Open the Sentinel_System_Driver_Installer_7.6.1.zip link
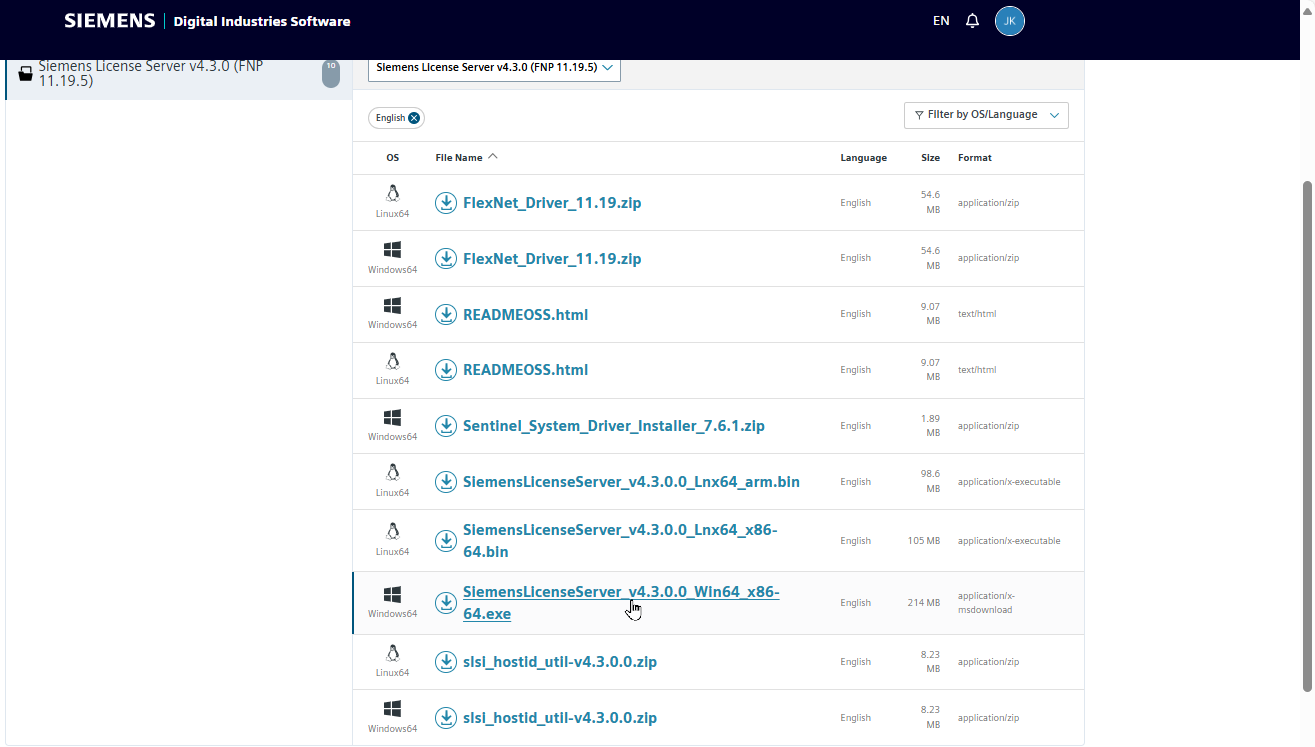The image size is (1315, 747). (x=614, y=426)
